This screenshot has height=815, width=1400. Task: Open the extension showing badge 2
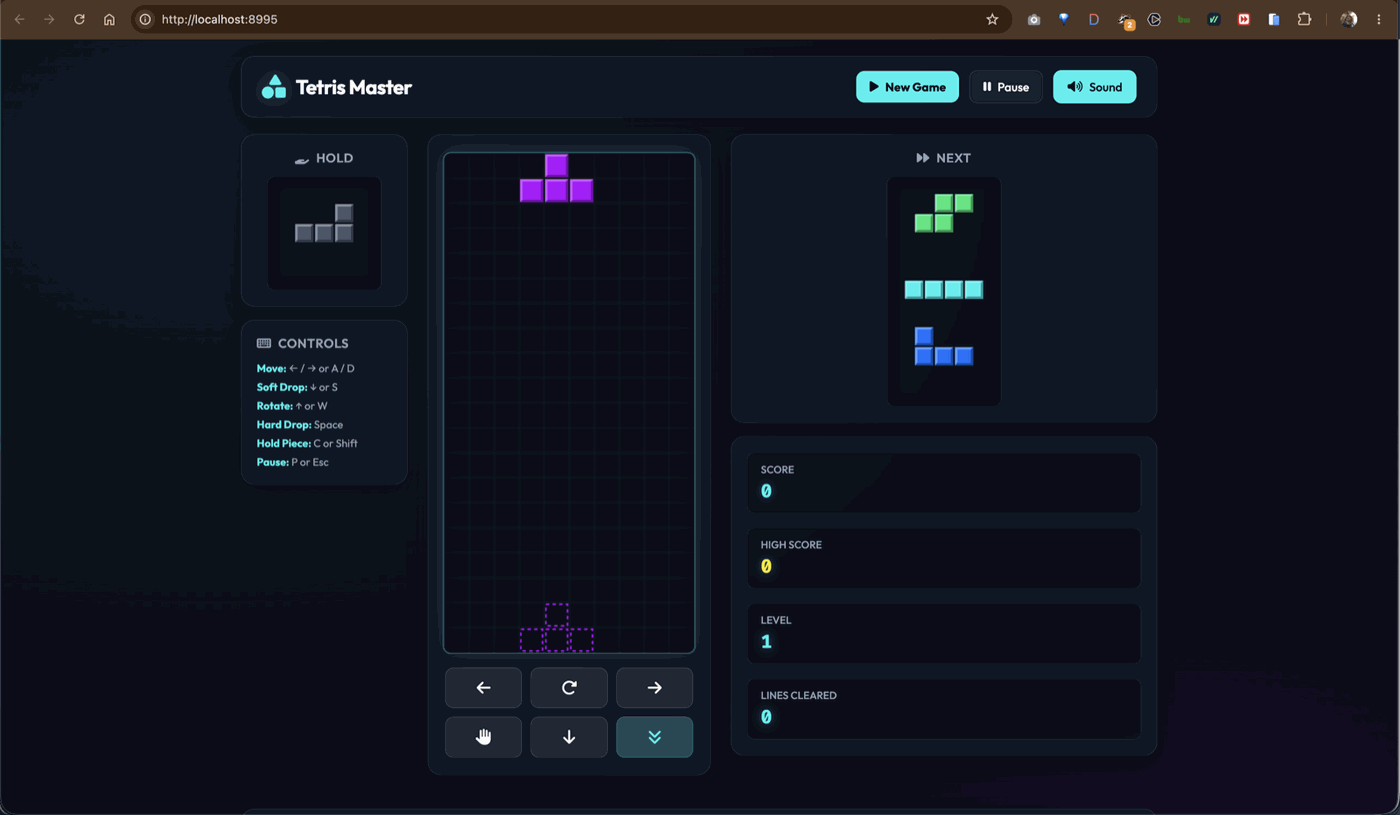click(x=1125, y=20)
